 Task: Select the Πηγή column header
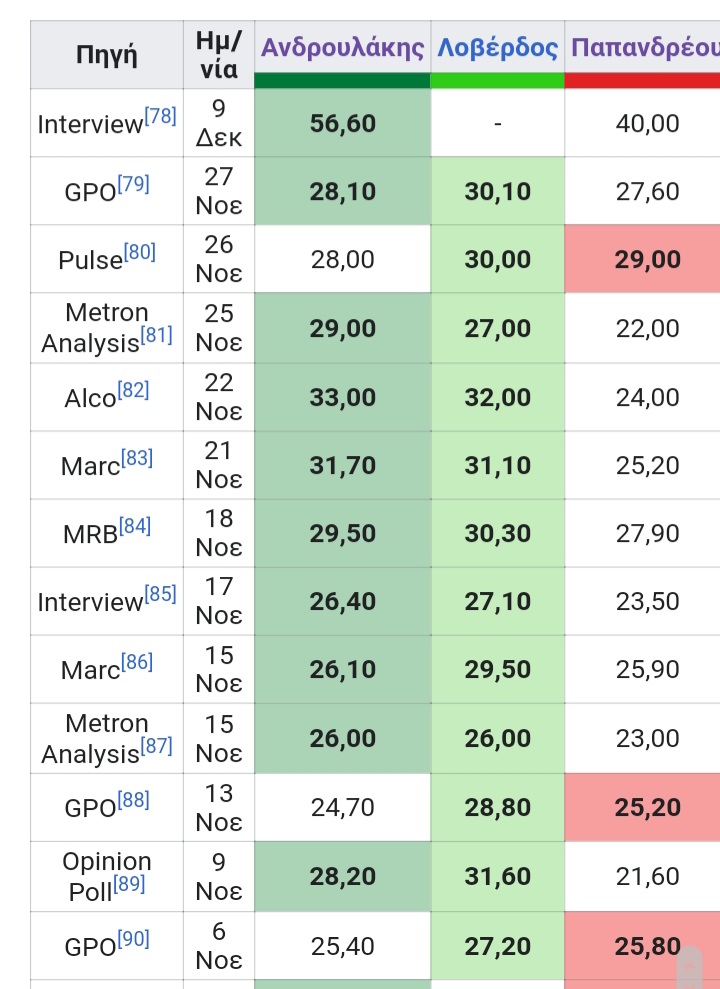coord(107,55)
